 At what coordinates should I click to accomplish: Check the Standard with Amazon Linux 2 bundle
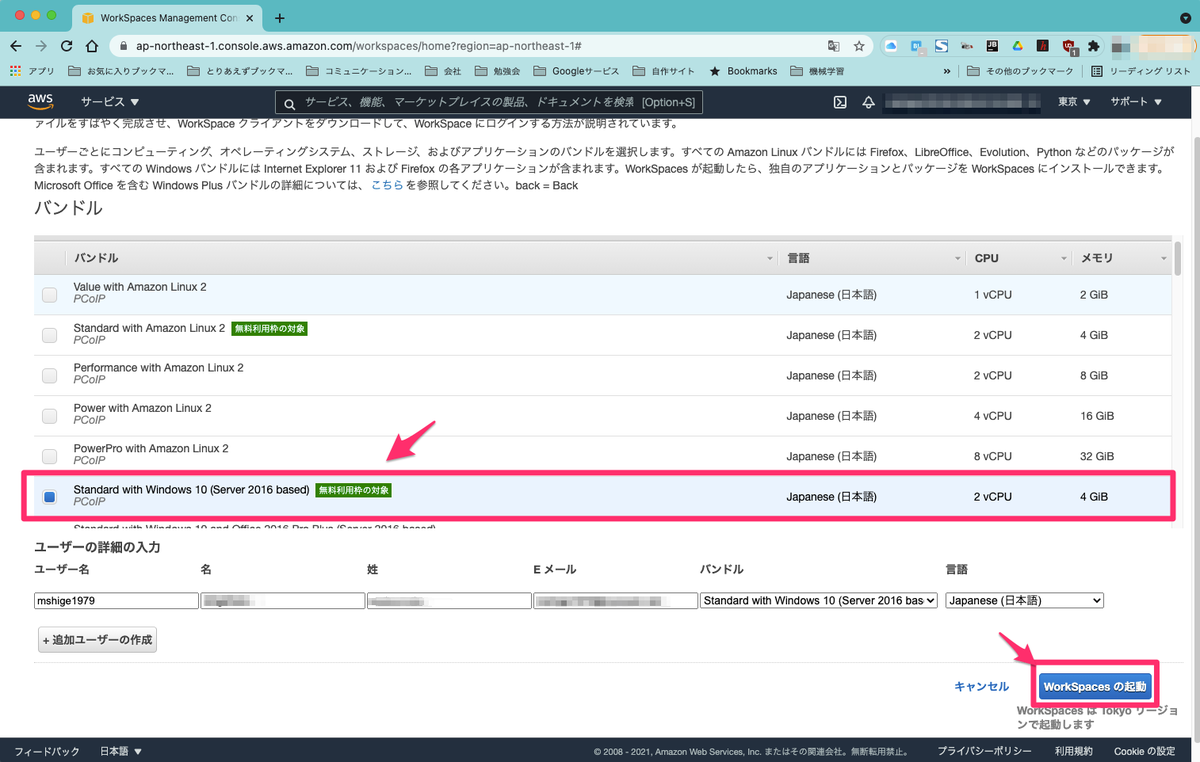coord(49,335)
